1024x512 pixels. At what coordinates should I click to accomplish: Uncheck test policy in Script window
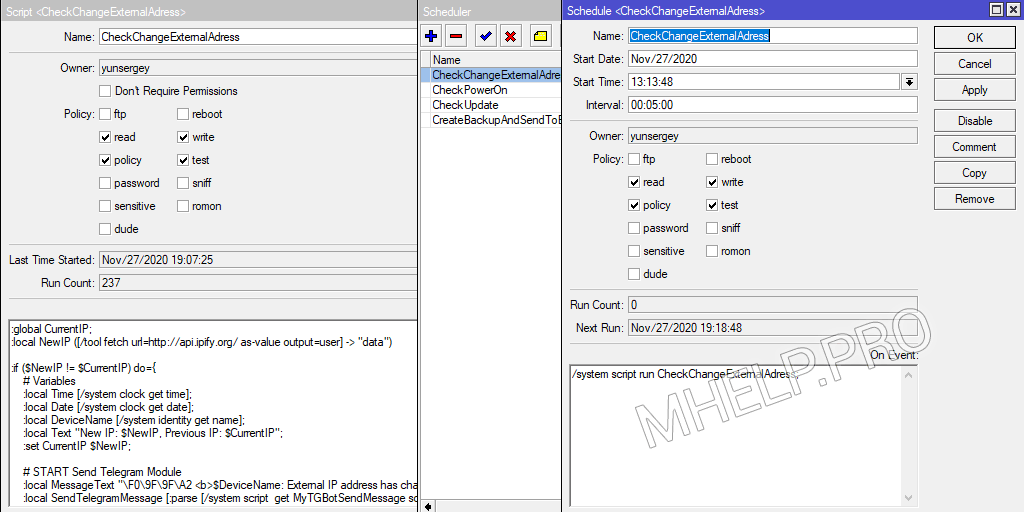(183, 160)
